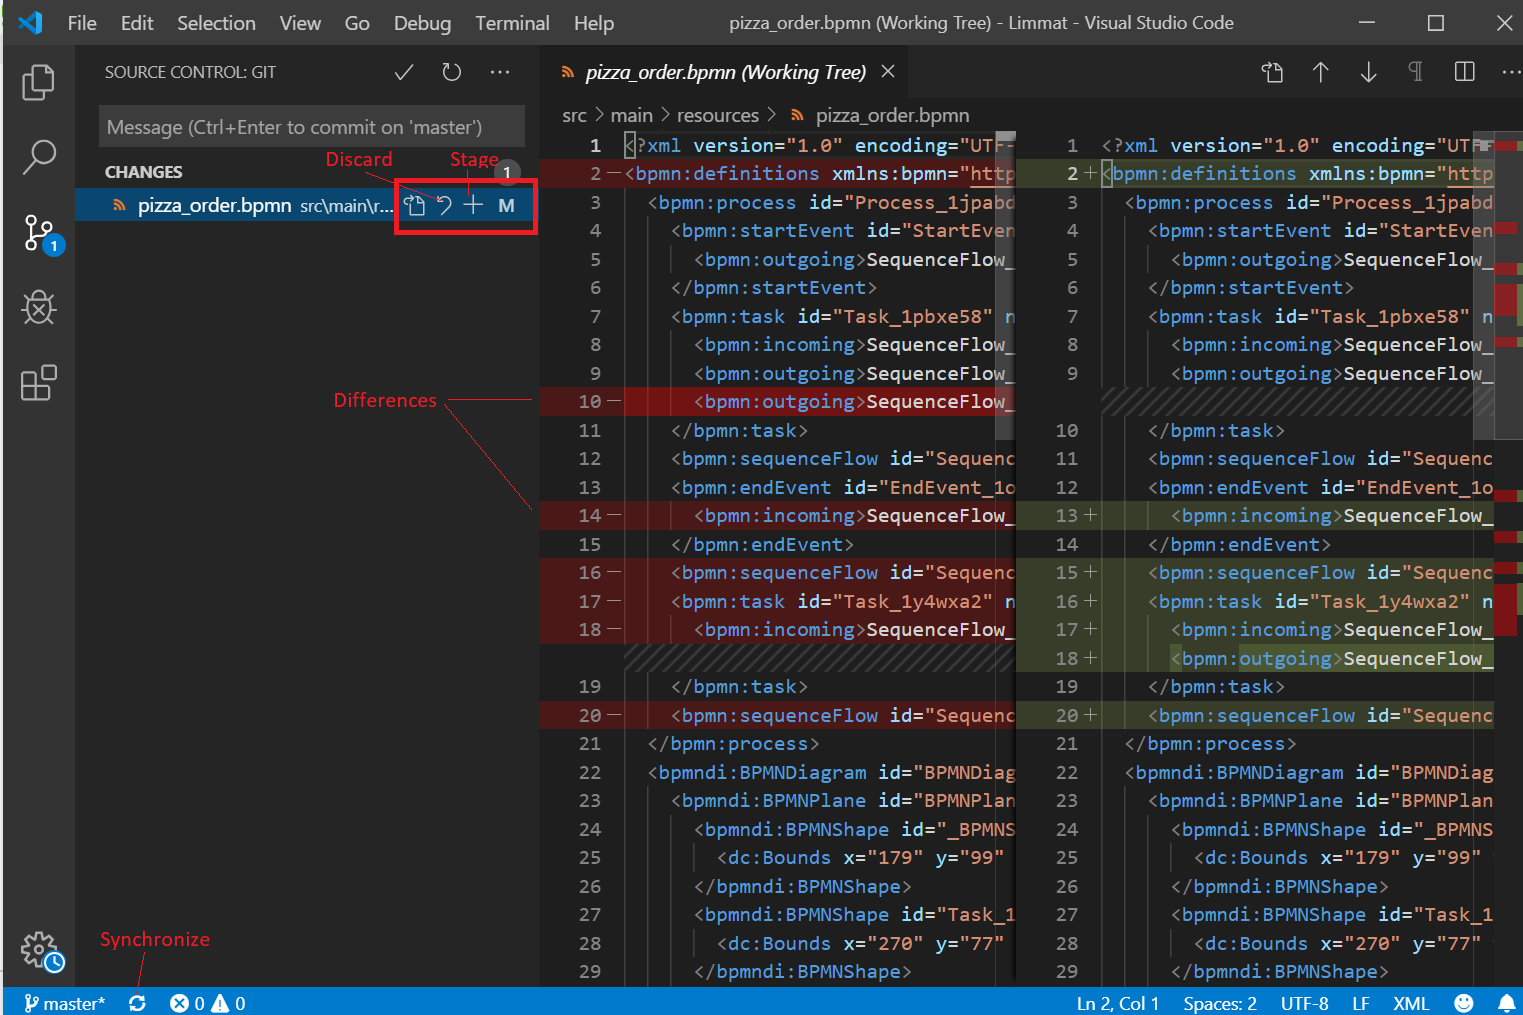Click the feedback smiley in status bar

tap(1464, 1002)
